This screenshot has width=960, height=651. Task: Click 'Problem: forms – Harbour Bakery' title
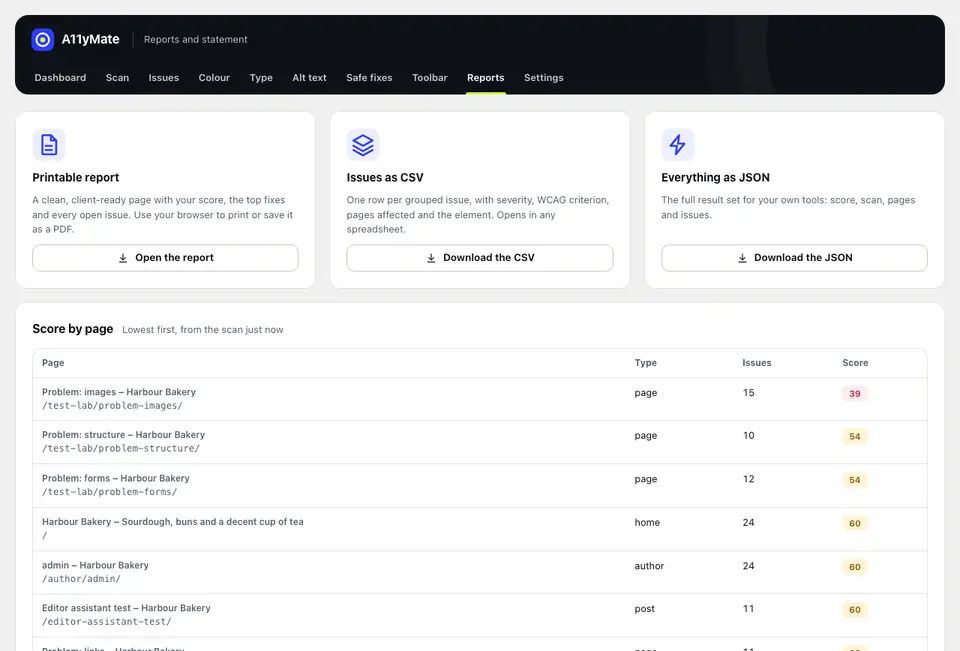(116, 478)
